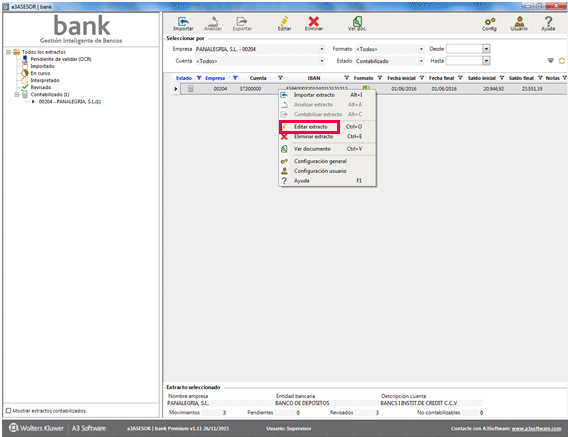Choose Ayuda in context menu
Viewport: 568px width, 437px height.
coord(327,181)
